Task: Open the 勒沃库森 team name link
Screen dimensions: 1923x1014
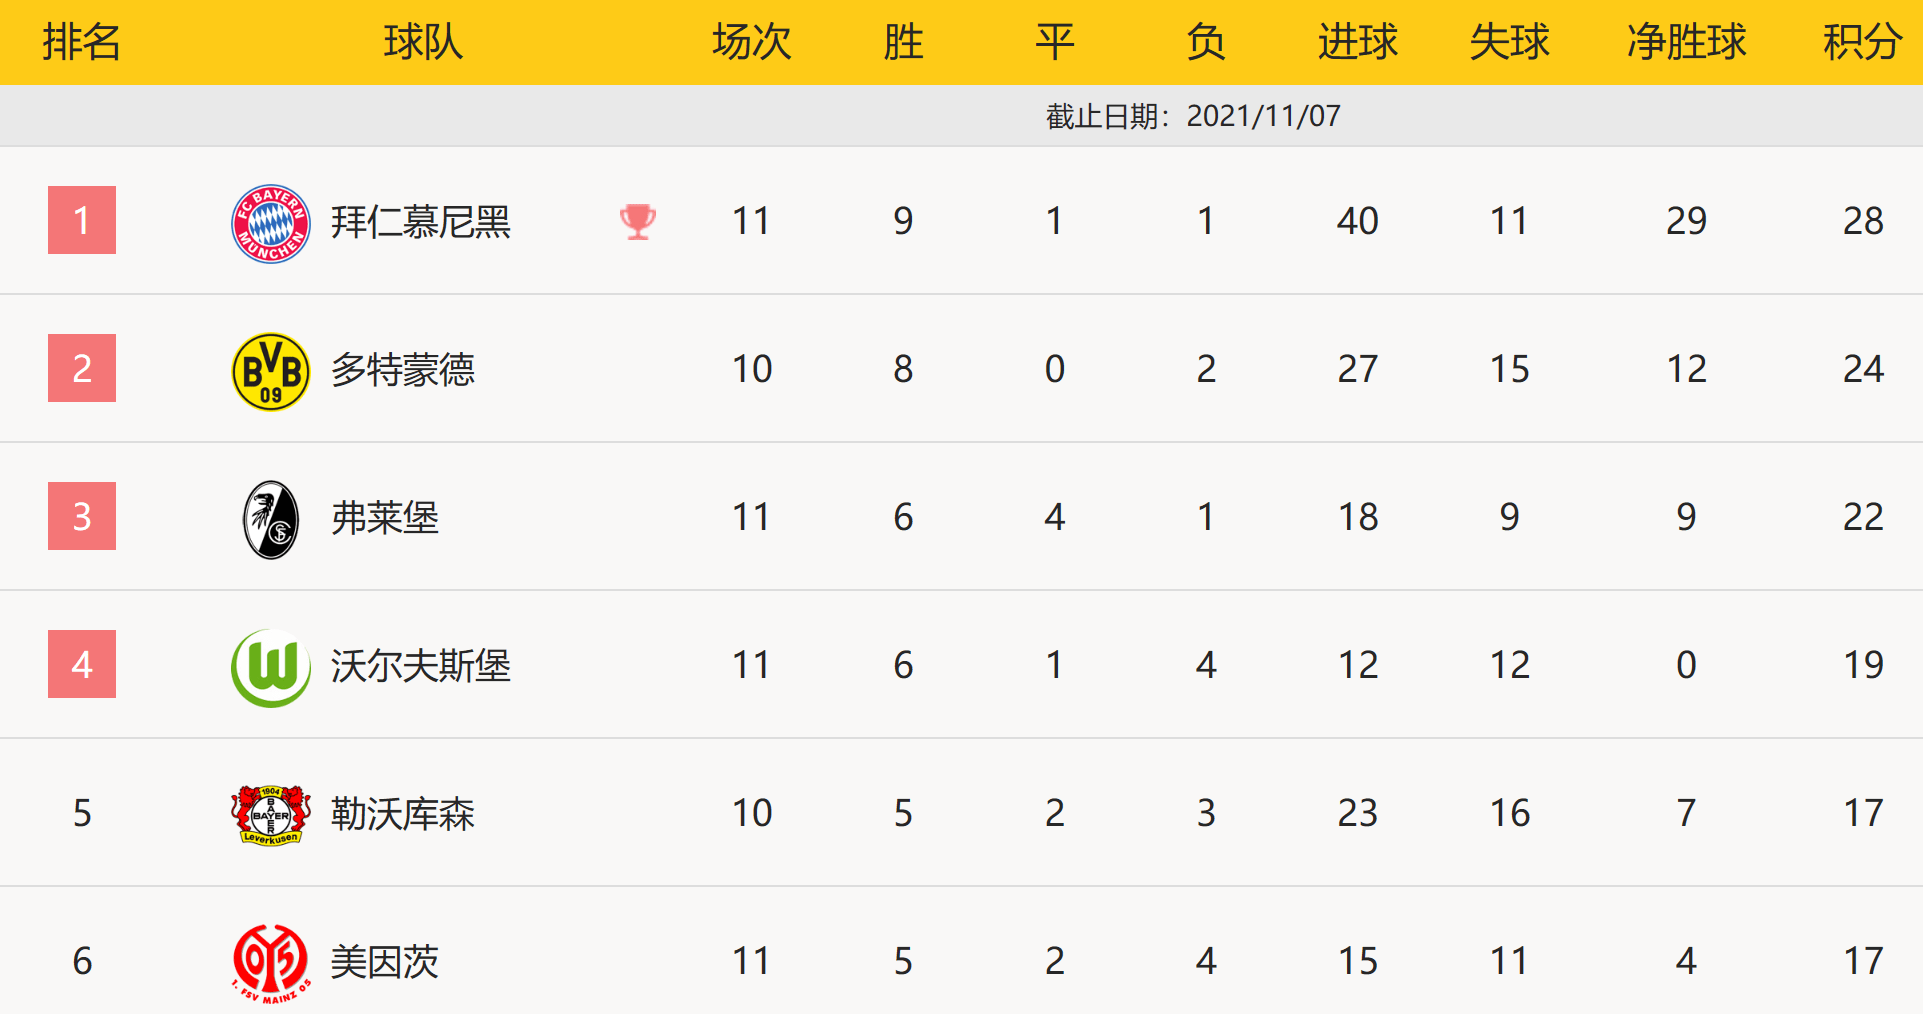Action: point(402,814)
